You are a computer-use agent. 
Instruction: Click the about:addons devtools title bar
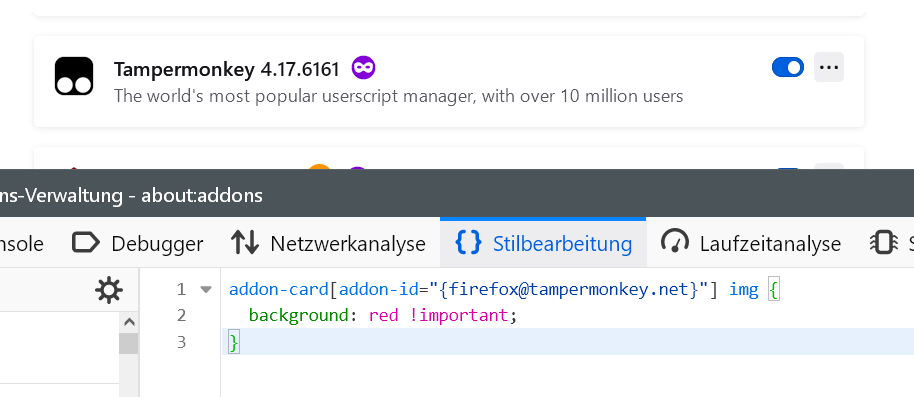457,195
